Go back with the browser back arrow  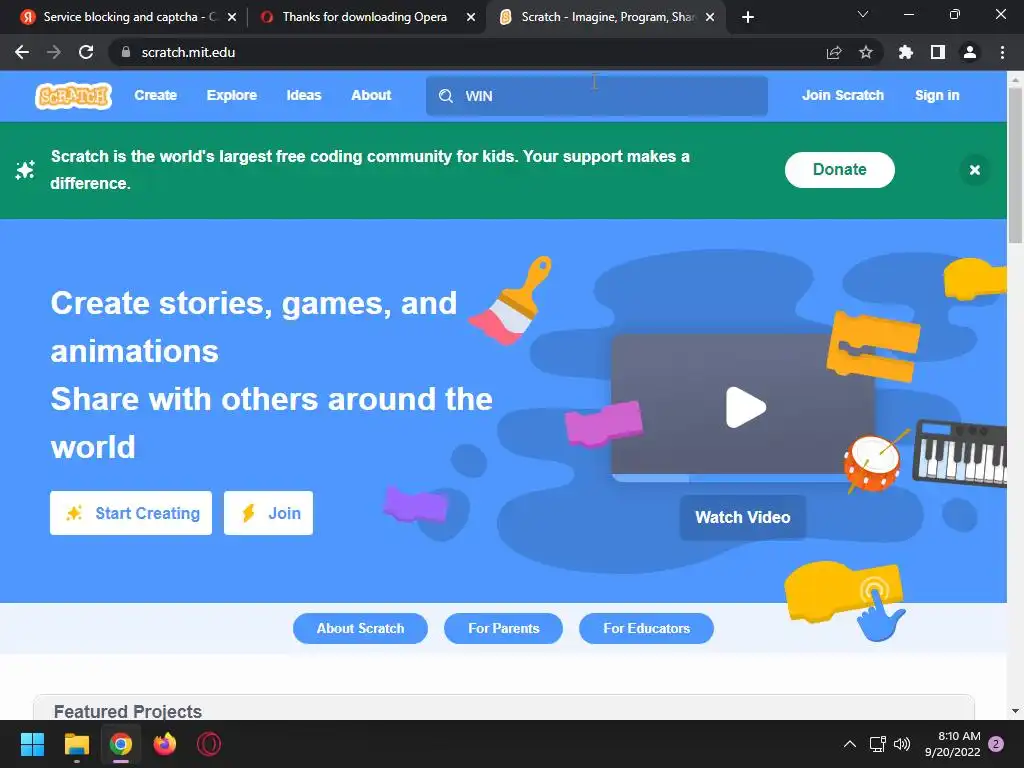coord(22,52)
